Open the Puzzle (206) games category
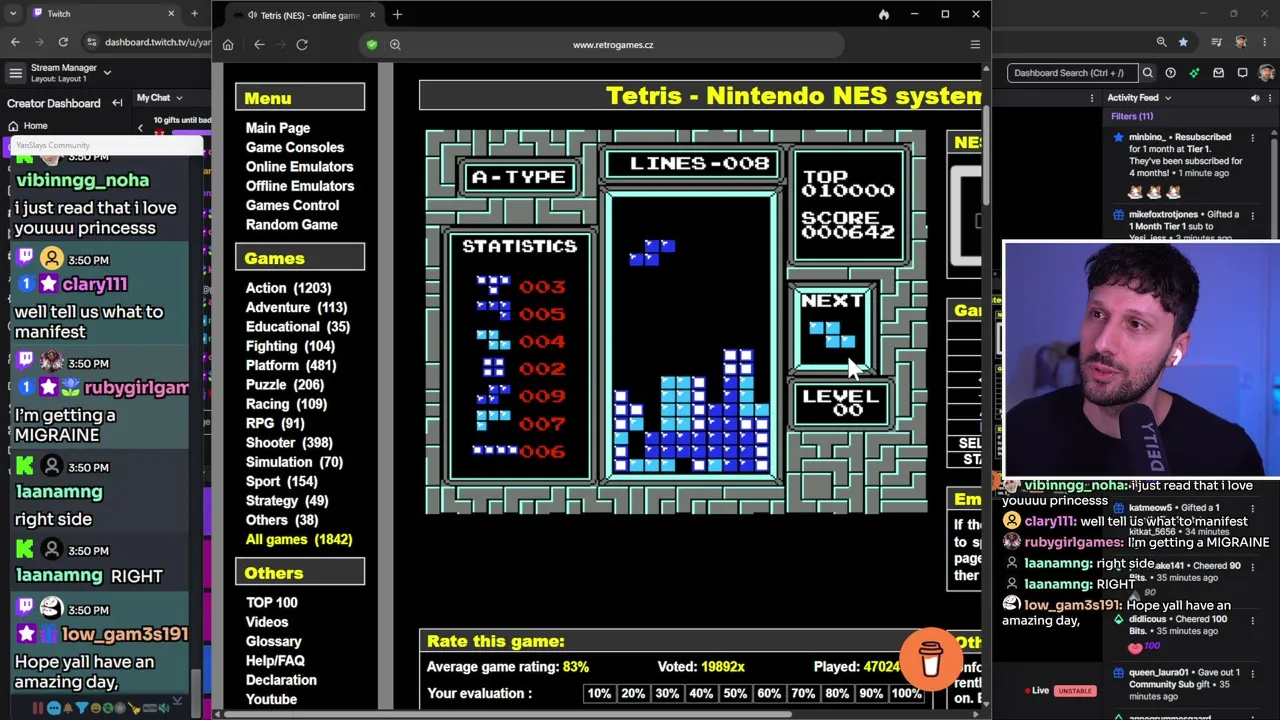Screen dimensions: 1280x720 [x=286, y=385]
